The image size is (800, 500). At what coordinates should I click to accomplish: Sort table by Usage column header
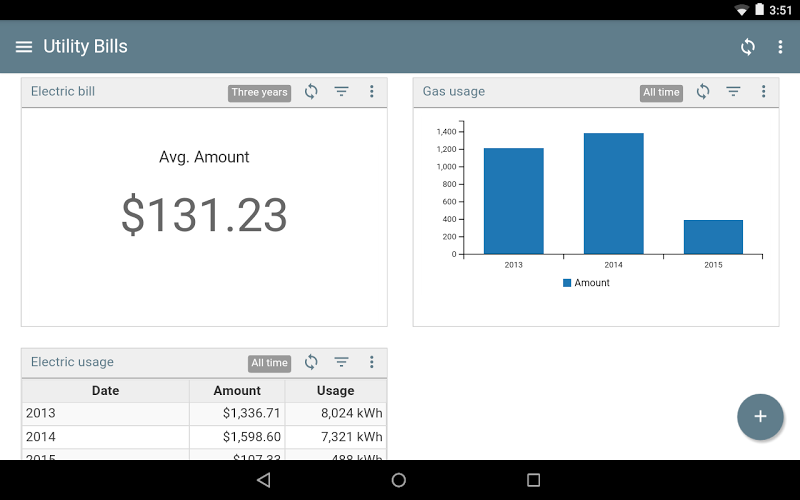coord(335,390)
